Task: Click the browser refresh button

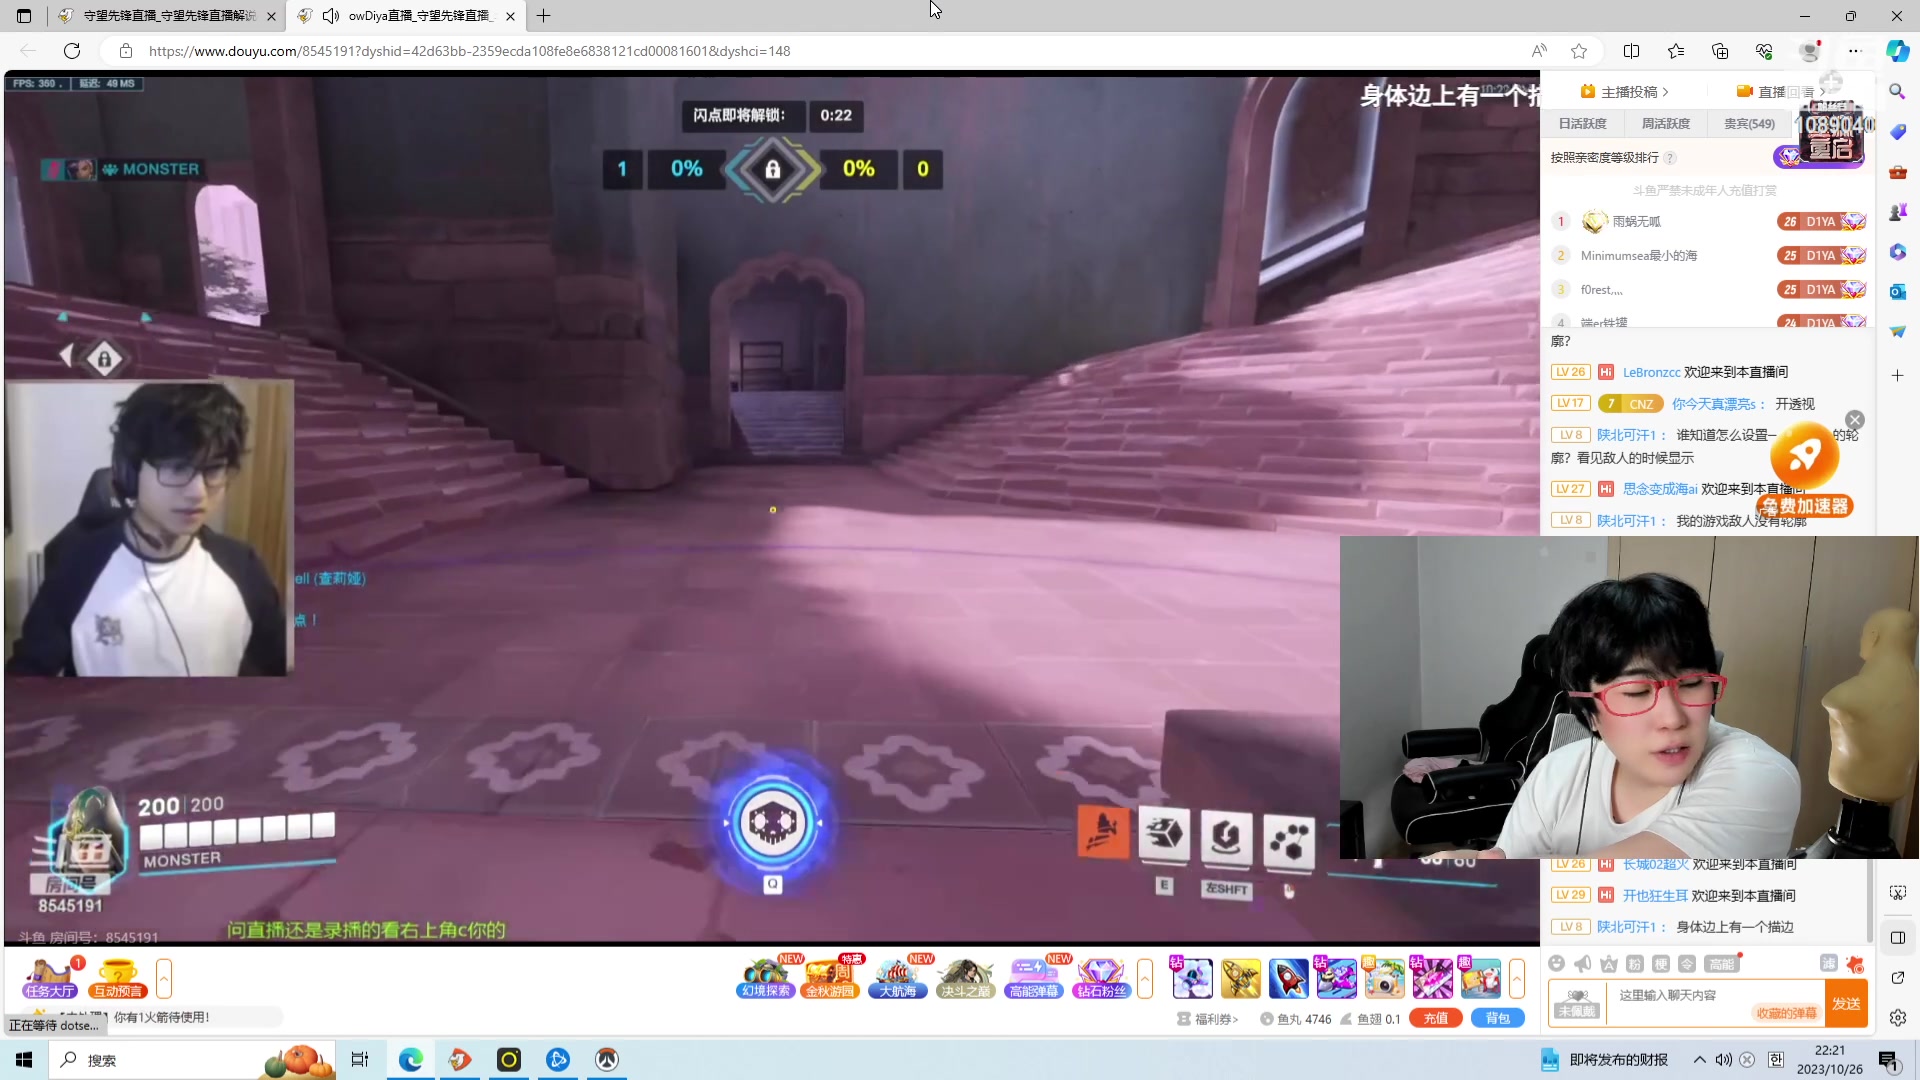Action: (x=72, y=51)
